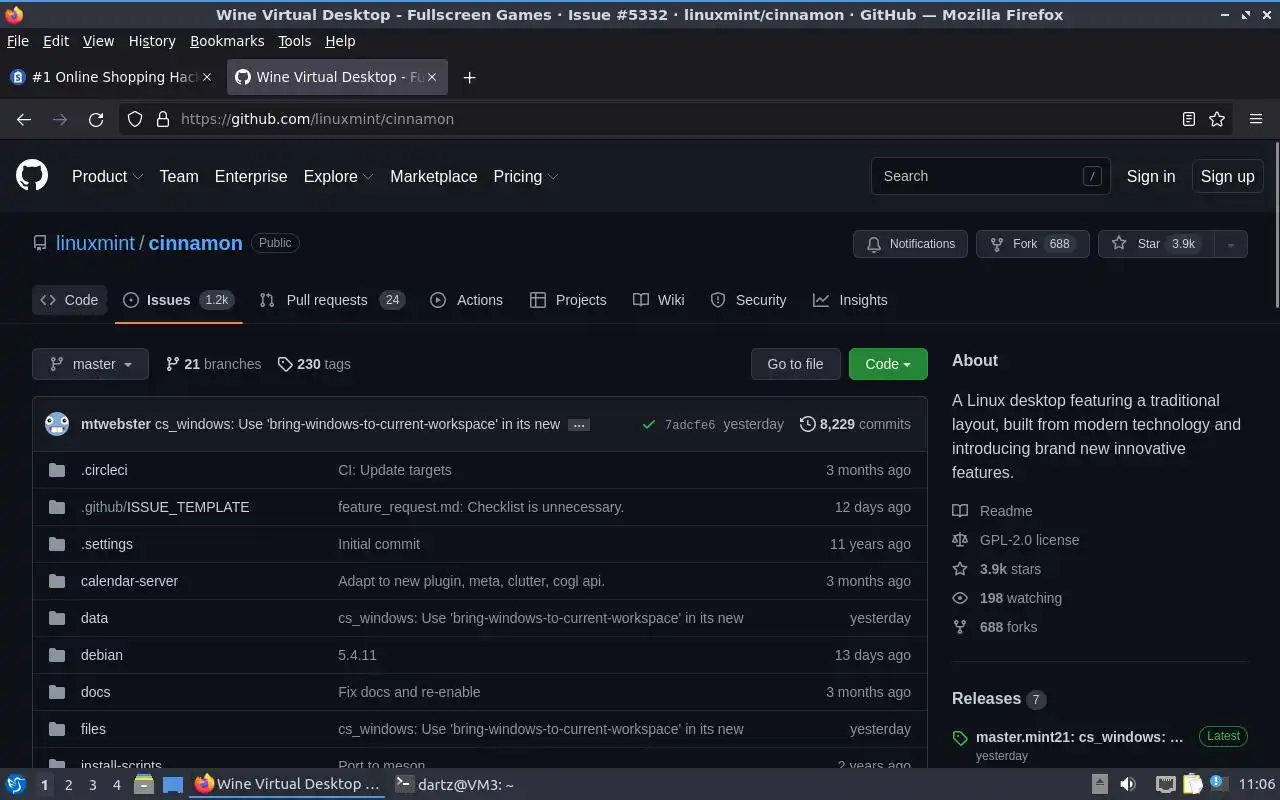Click the tracking protection shield icon
Viewport: 1280px width, 800px height.
(x=135, y=119)
